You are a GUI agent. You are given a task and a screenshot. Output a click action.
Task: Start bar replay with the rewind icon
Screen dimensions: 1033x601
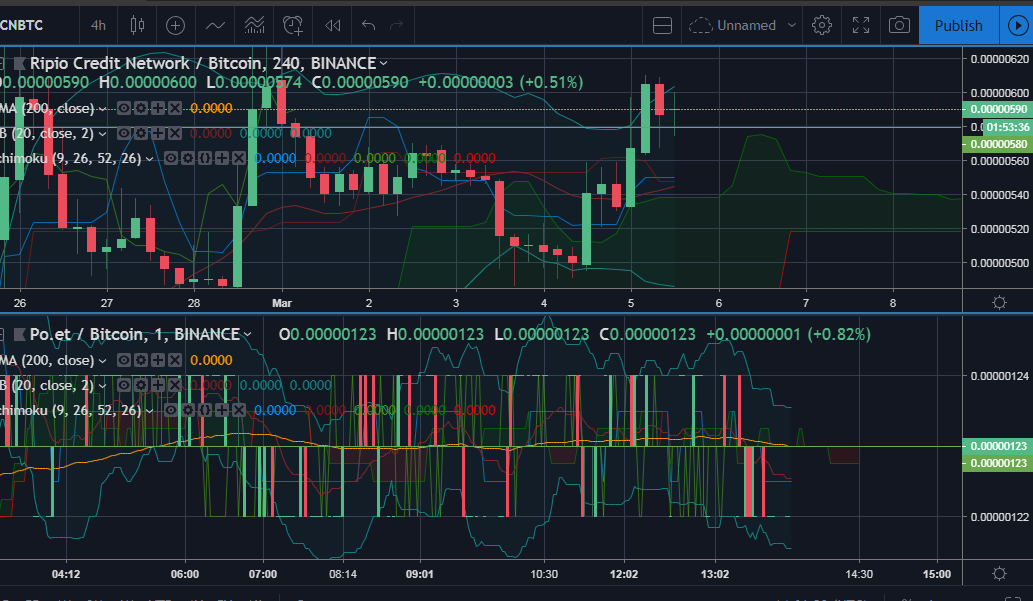click(333, 26)
